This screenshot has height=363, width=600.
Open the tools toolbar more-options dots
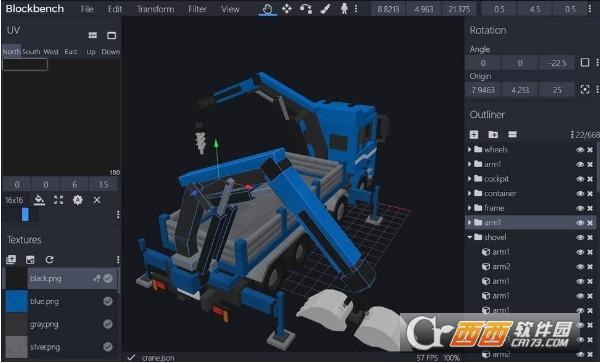[x=356, y=9]
